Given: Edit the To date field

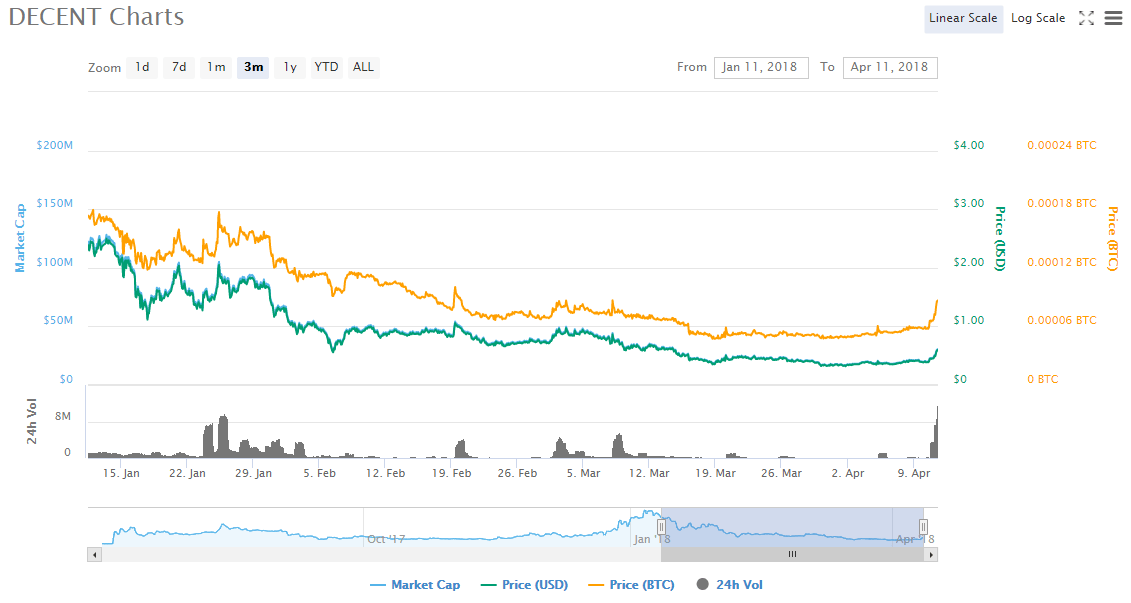Looking at the screenshot, I should [x=890, y=67].
